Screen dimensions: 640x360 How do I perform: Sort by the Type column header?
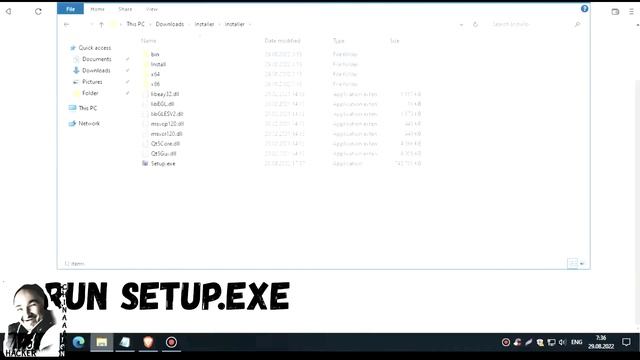tap(338, 41)
